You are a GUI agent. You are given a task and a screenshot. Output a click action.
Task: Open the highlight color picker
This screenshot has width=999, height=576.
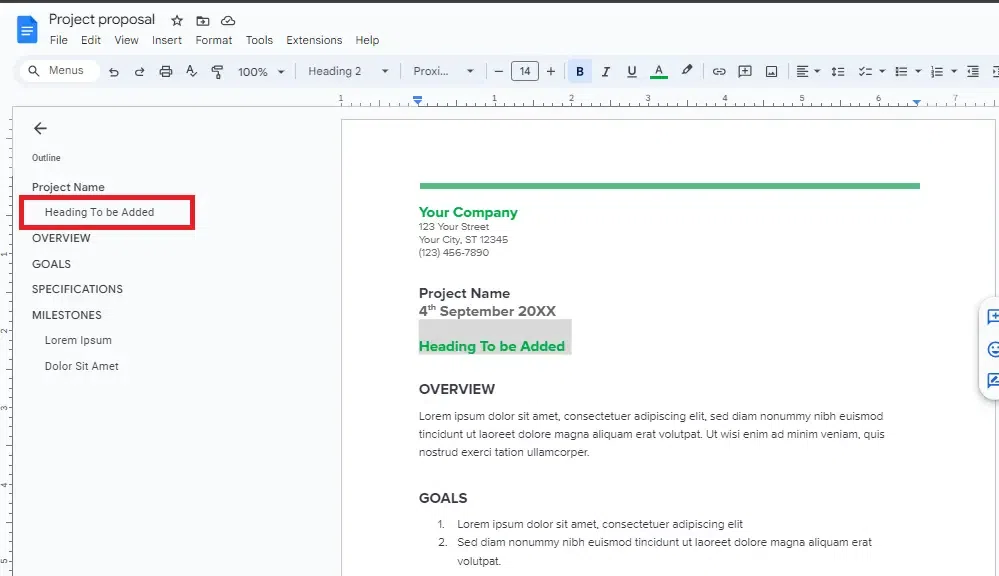(686, 71)
